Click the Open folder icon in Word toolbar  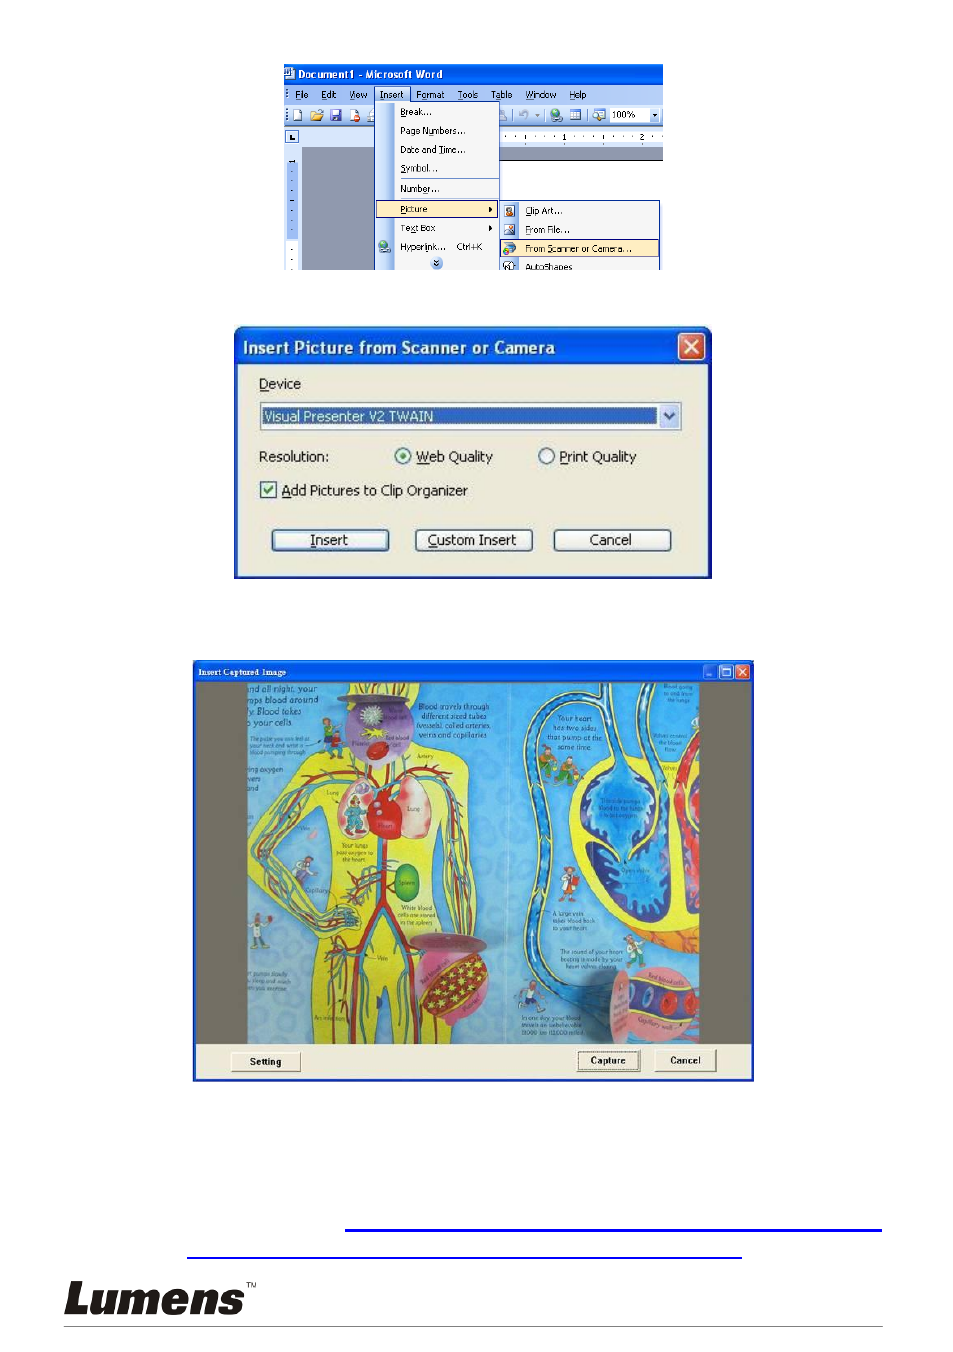(x=317, y=115)
